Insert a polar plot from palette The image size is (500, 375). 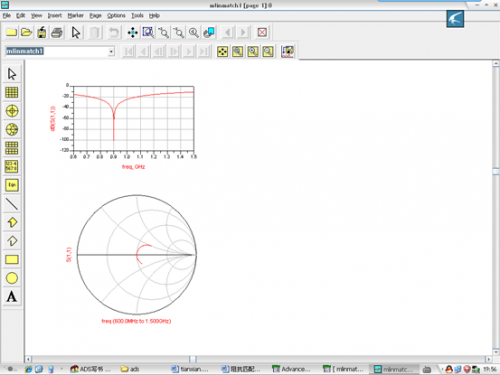pos(12,111)
